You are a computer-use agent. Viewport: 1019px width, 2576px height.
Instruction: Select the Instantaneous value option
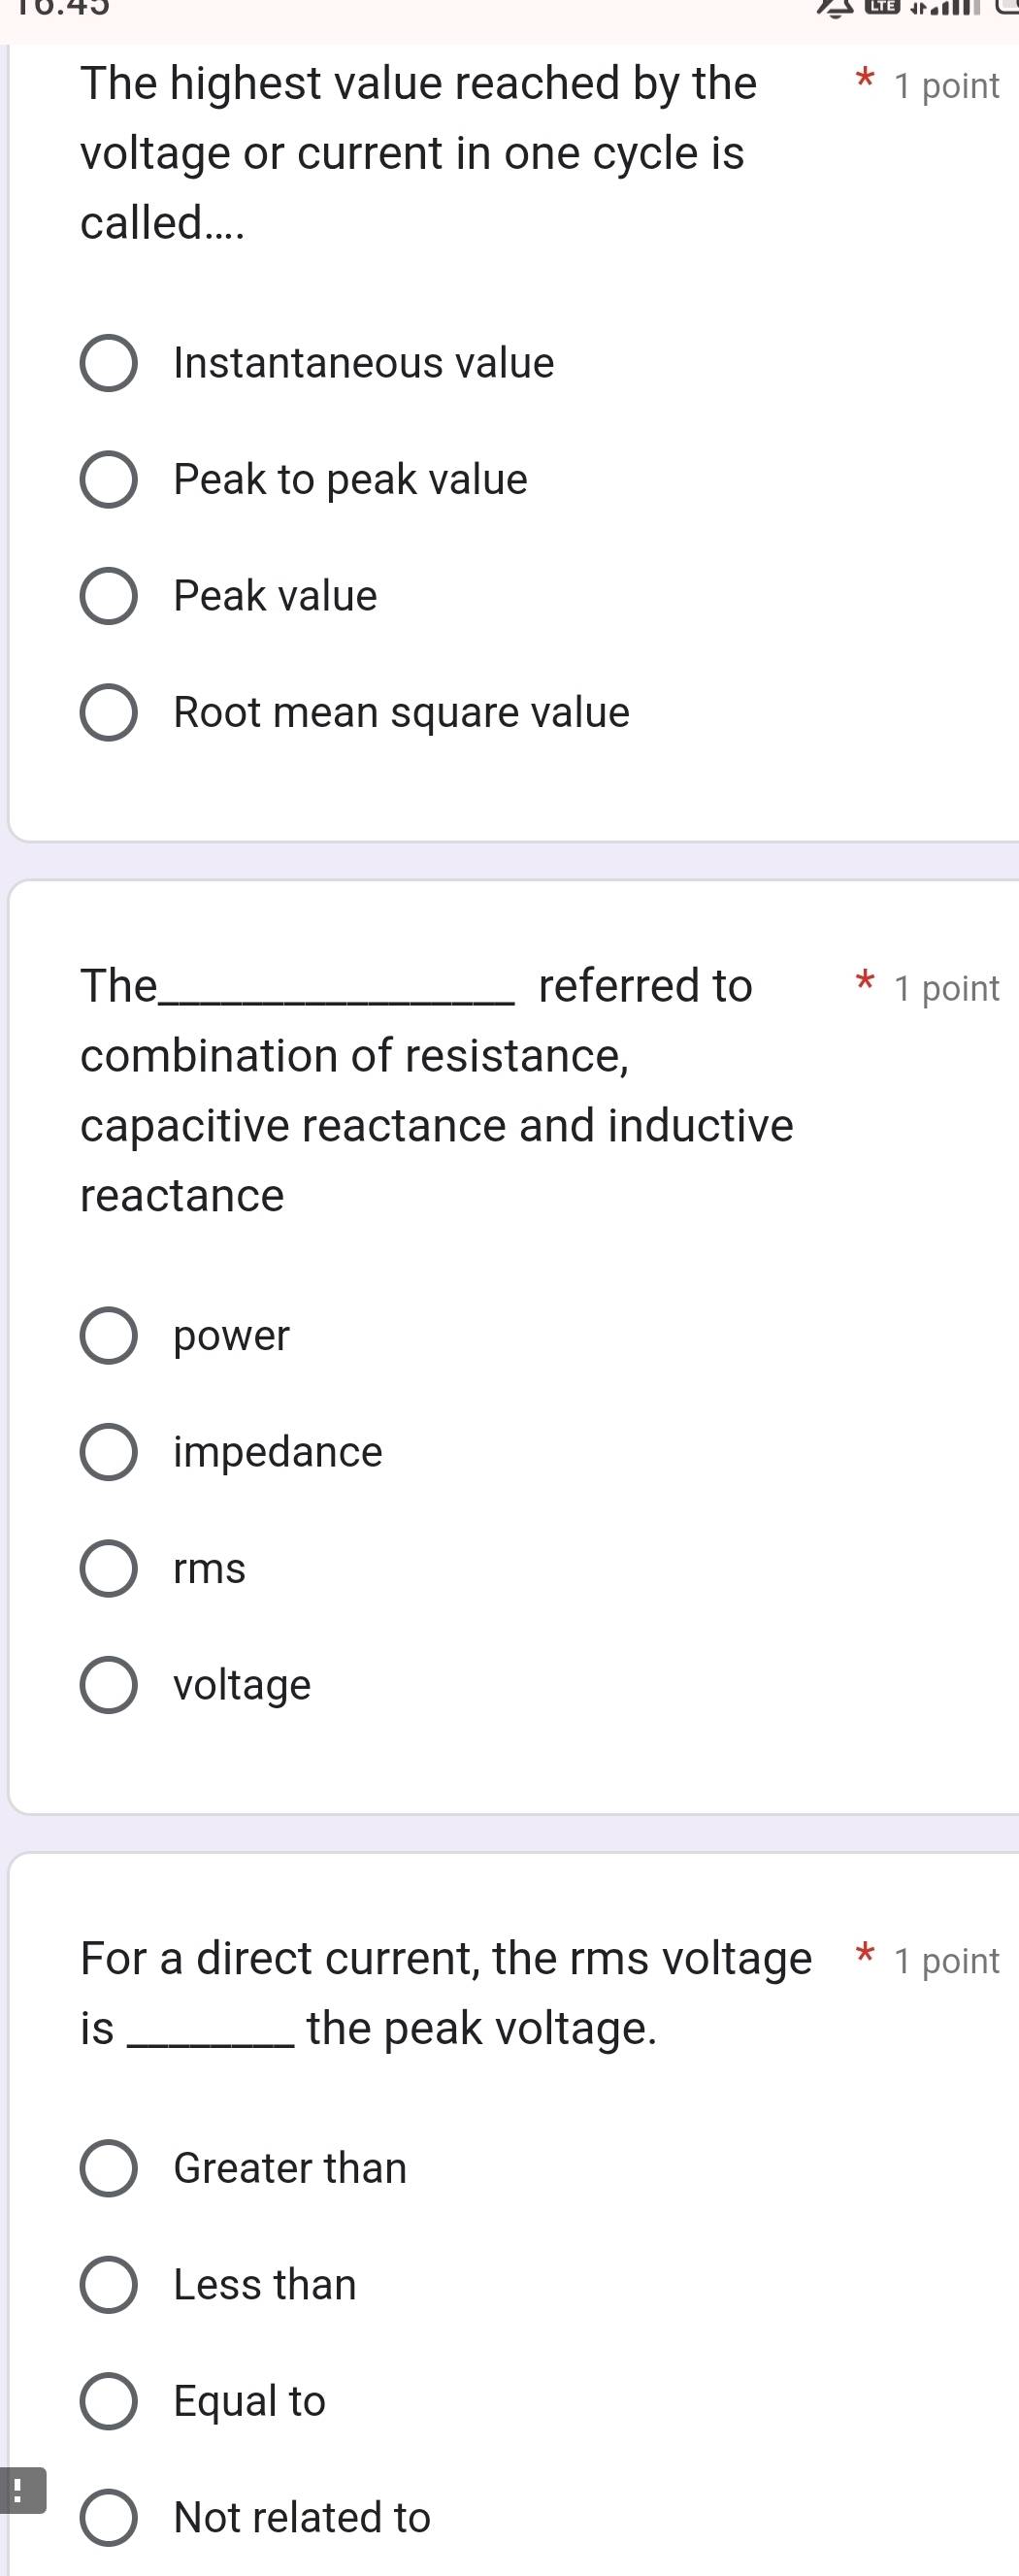[x=108, y=363]
